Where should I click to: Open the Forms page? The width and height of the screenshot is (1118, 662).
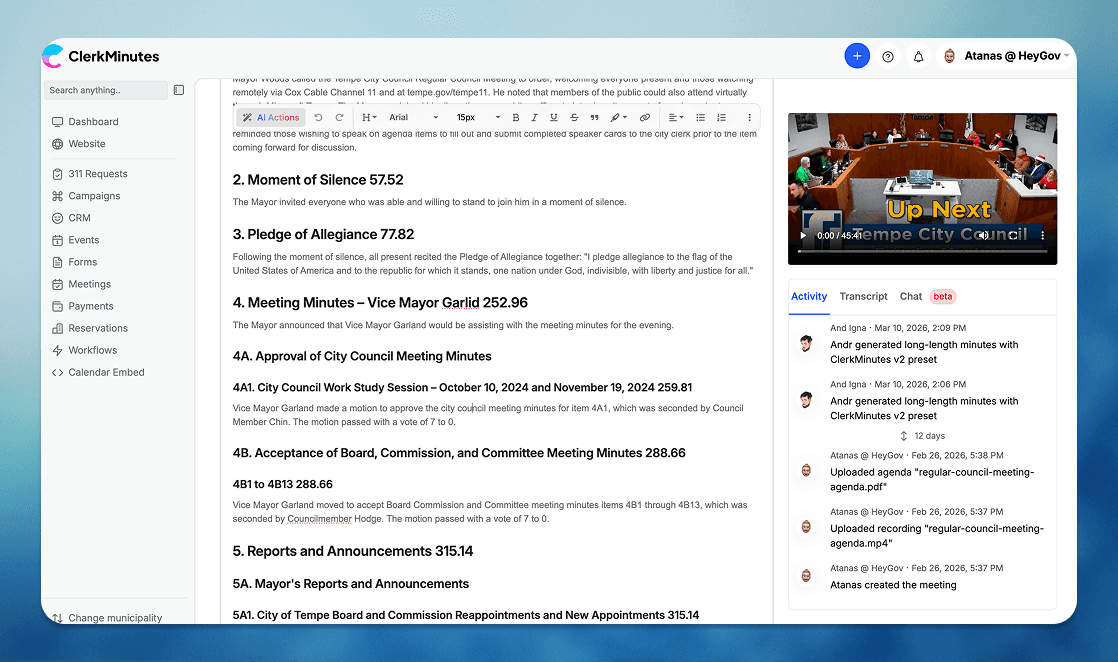tap(83, 263)
